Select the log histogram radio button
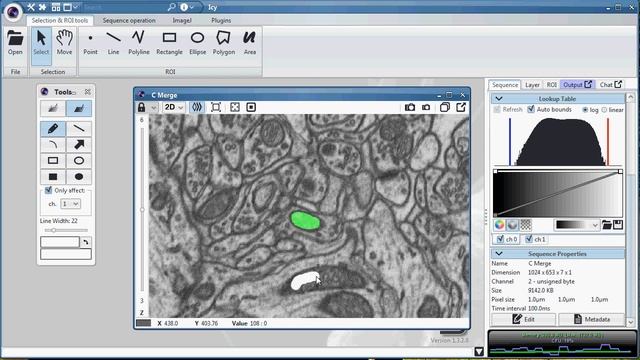This screenshot has height=360, width=640. (x=585, y=110)
